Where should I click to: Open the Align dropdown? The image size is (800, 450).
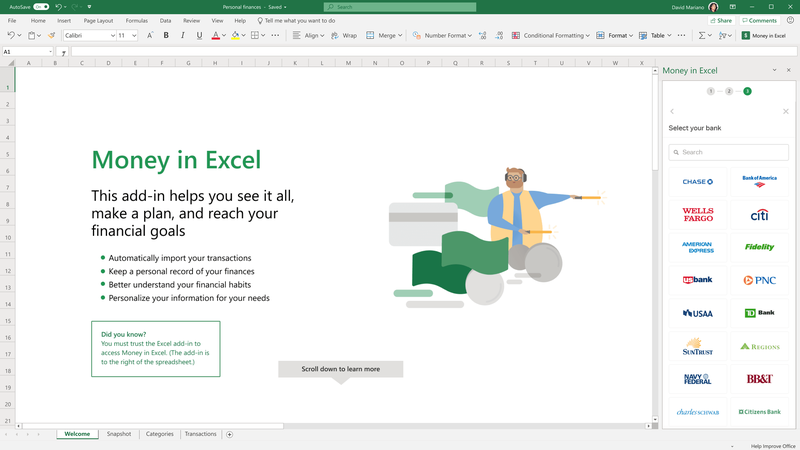tap(308, 35)
